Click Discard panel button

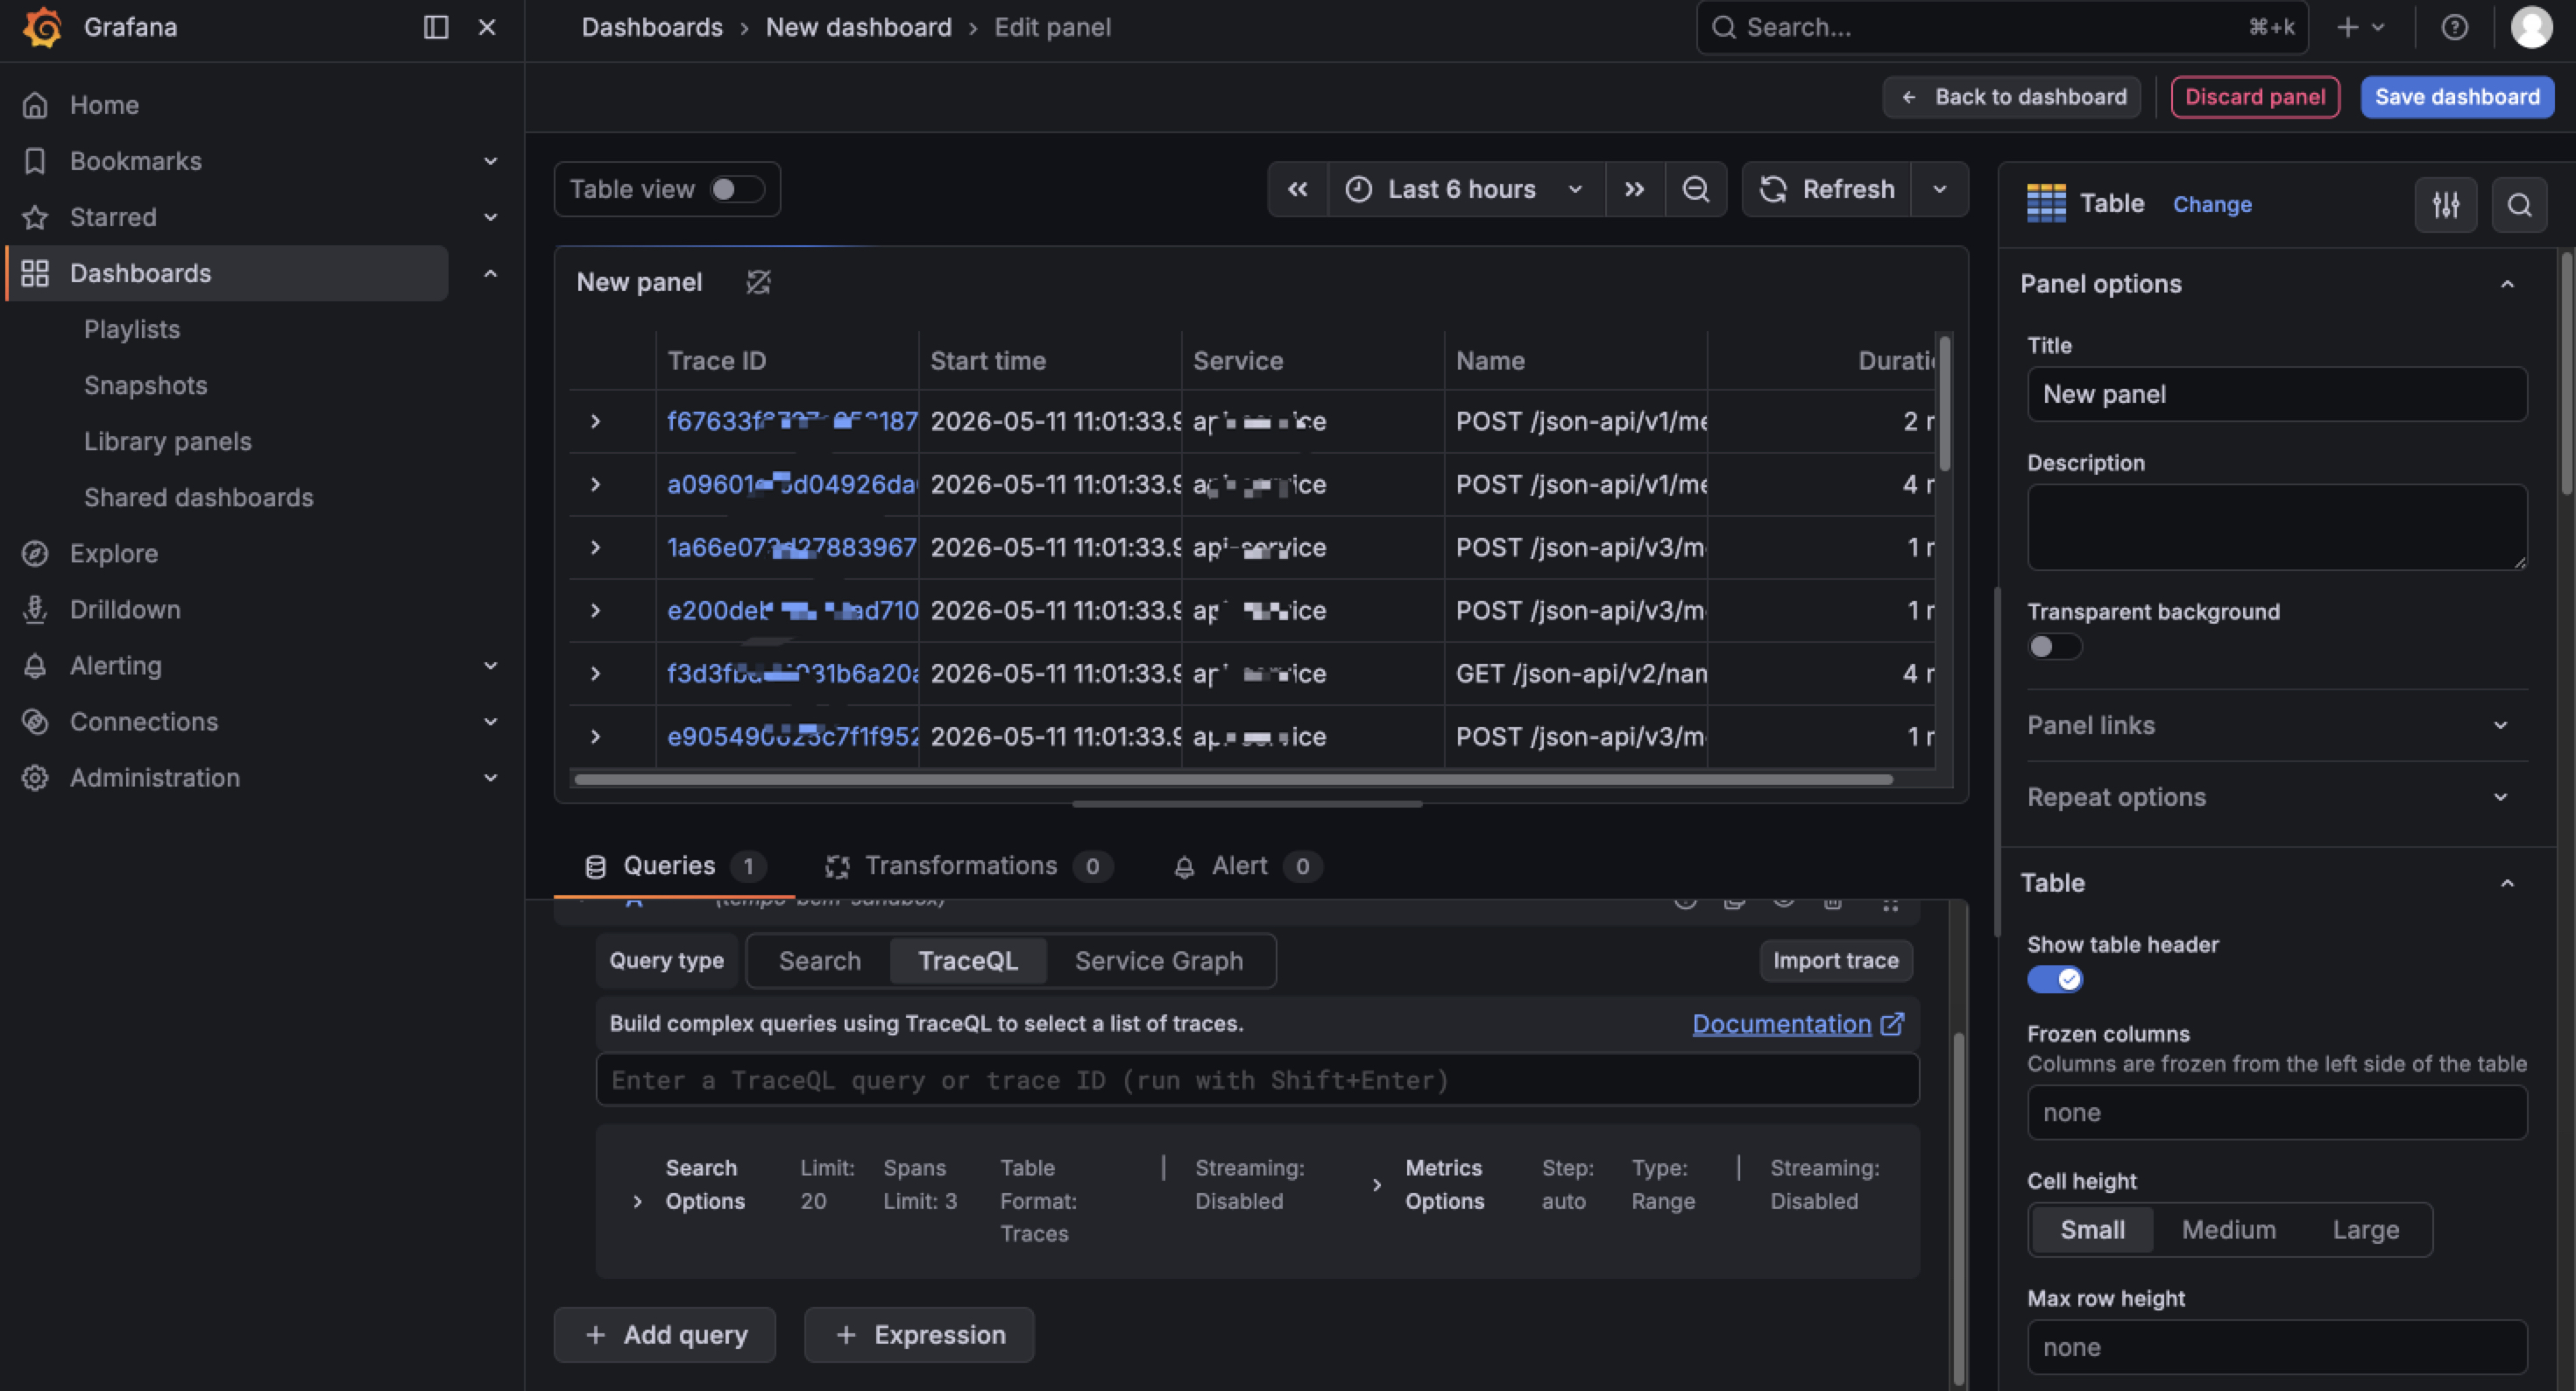[x=2254, y=97]
